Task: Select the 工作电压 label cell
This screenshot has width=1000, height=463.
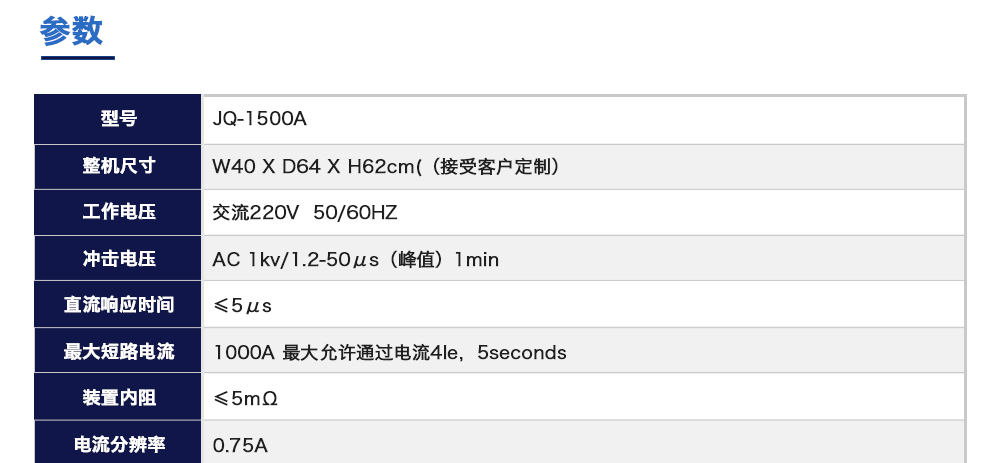Action: pyautogui.click(x=118, y=212)
